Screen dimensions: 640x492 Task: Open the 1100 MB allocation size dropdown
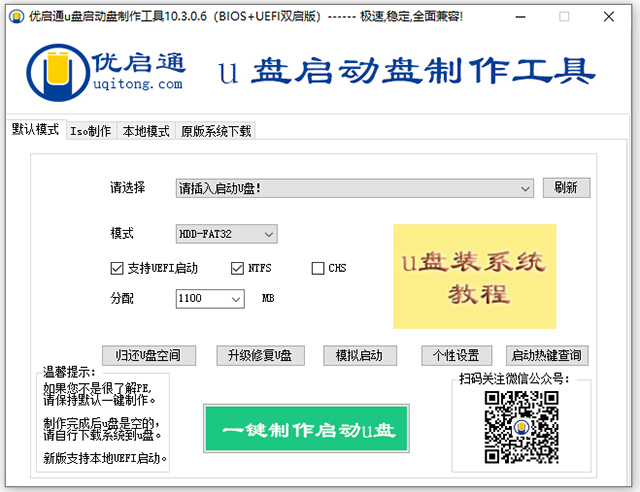tap(210, 299)
